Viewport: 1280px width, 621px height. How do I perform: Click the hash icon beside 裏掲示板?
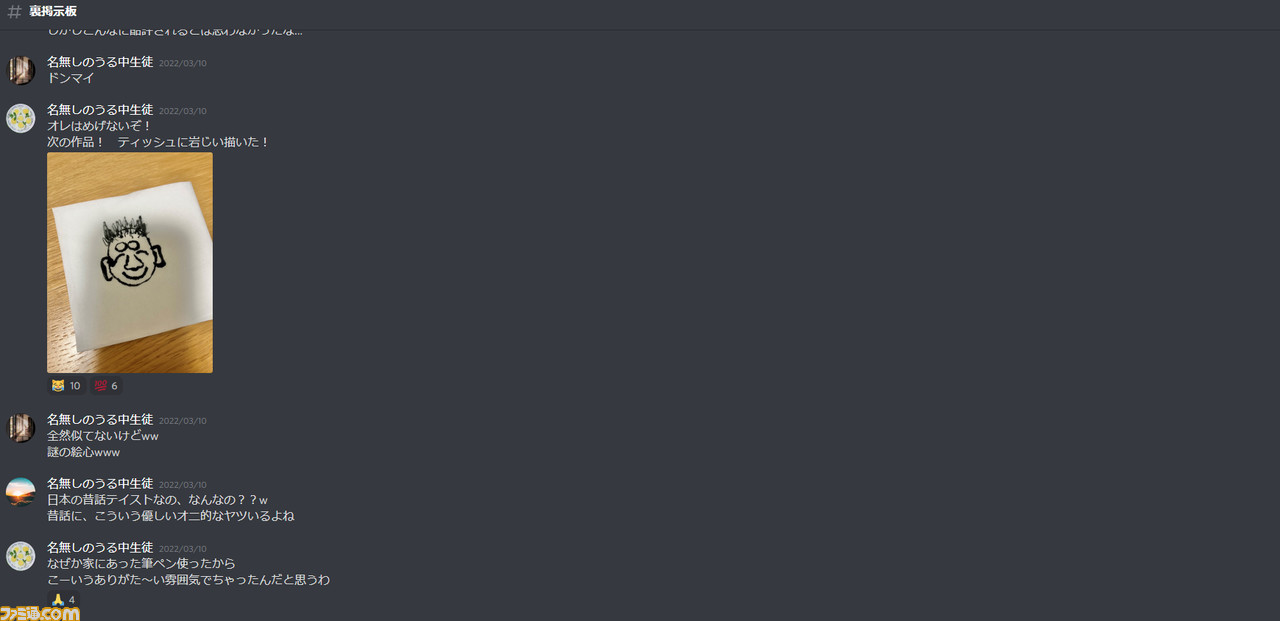[14, 12]
